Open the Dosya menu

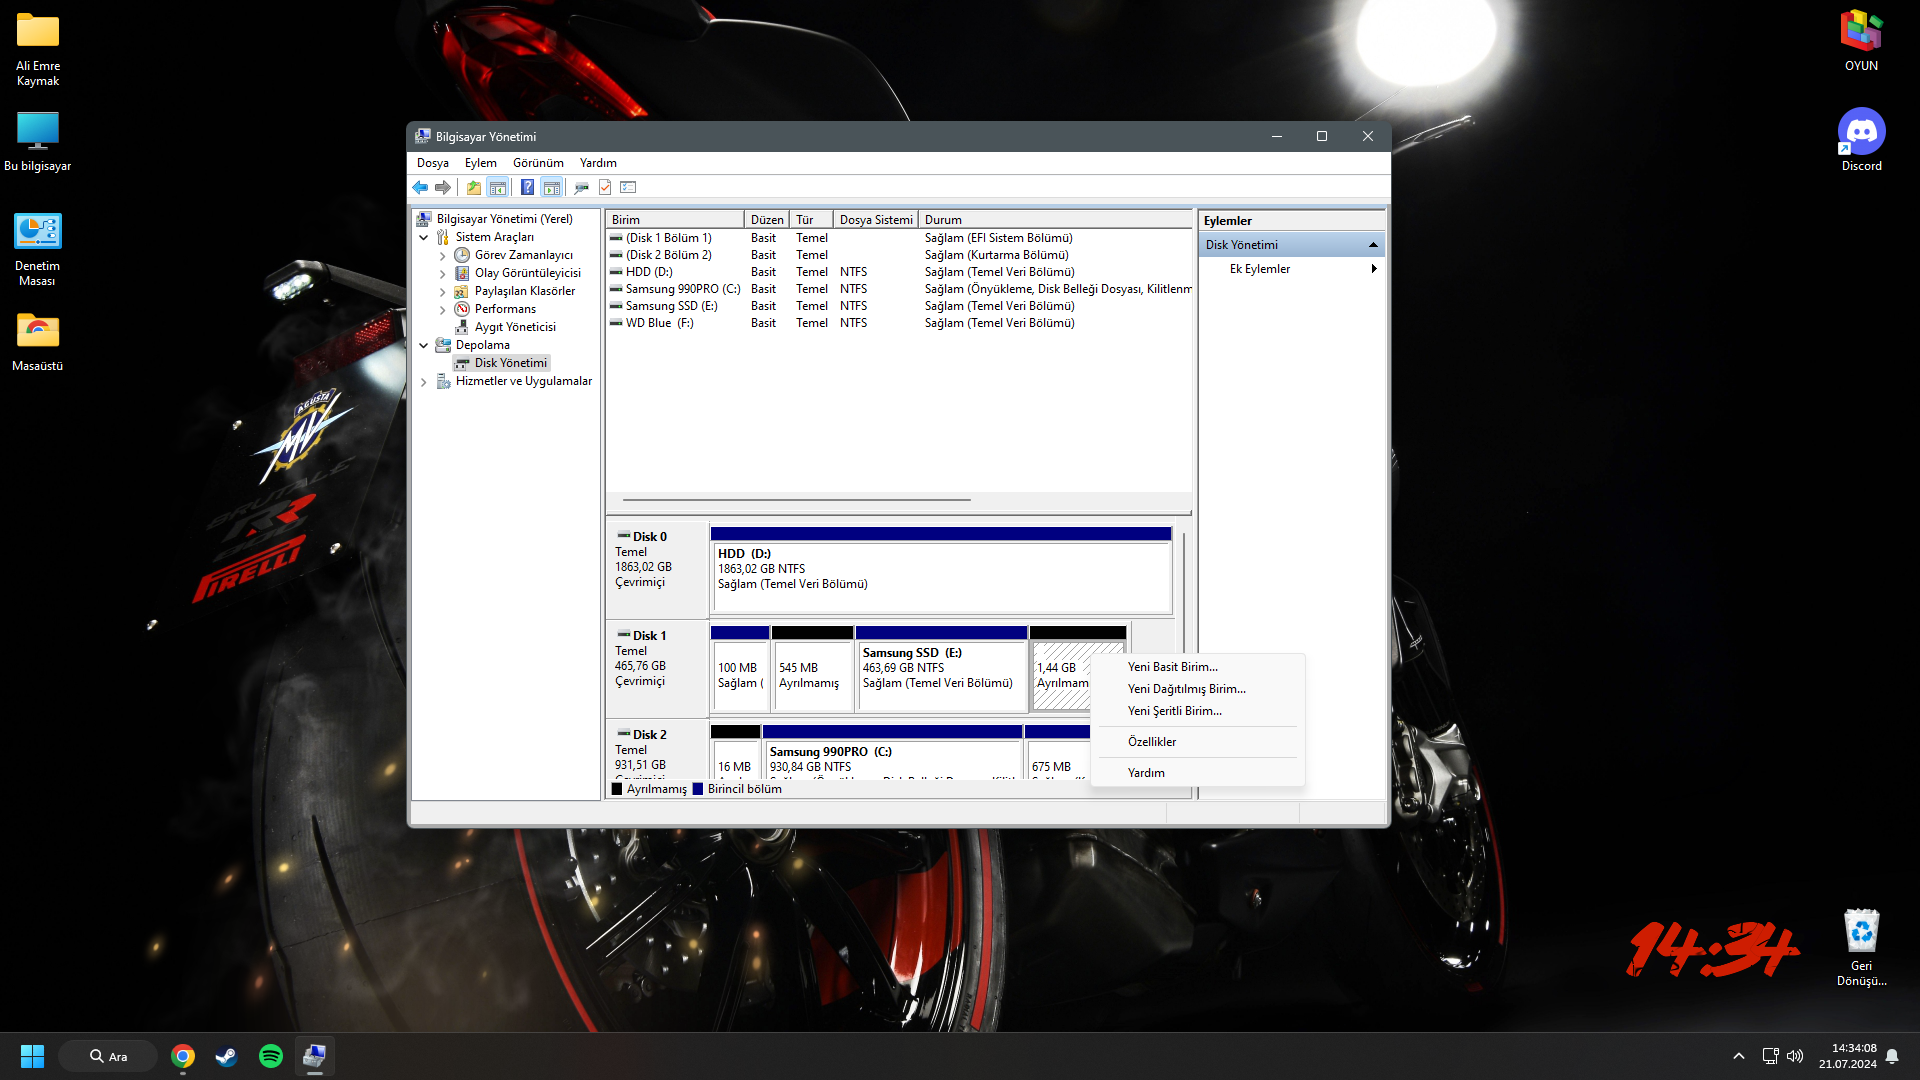click(432, 163)
